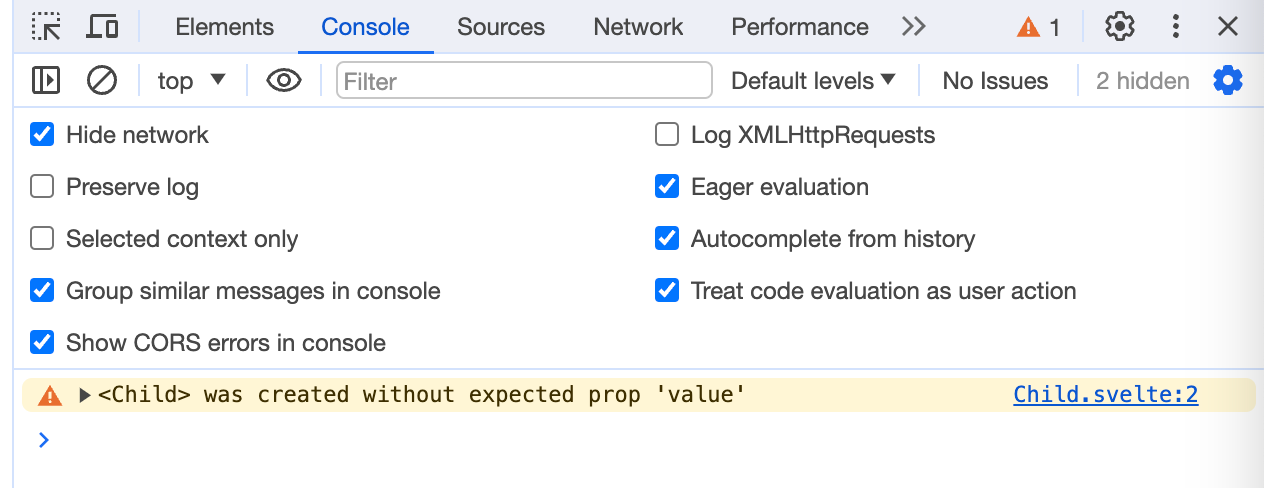The image size is (1264, 488).
Task: Expand the Child warning message triangle
Action: (x=85, y=395)
